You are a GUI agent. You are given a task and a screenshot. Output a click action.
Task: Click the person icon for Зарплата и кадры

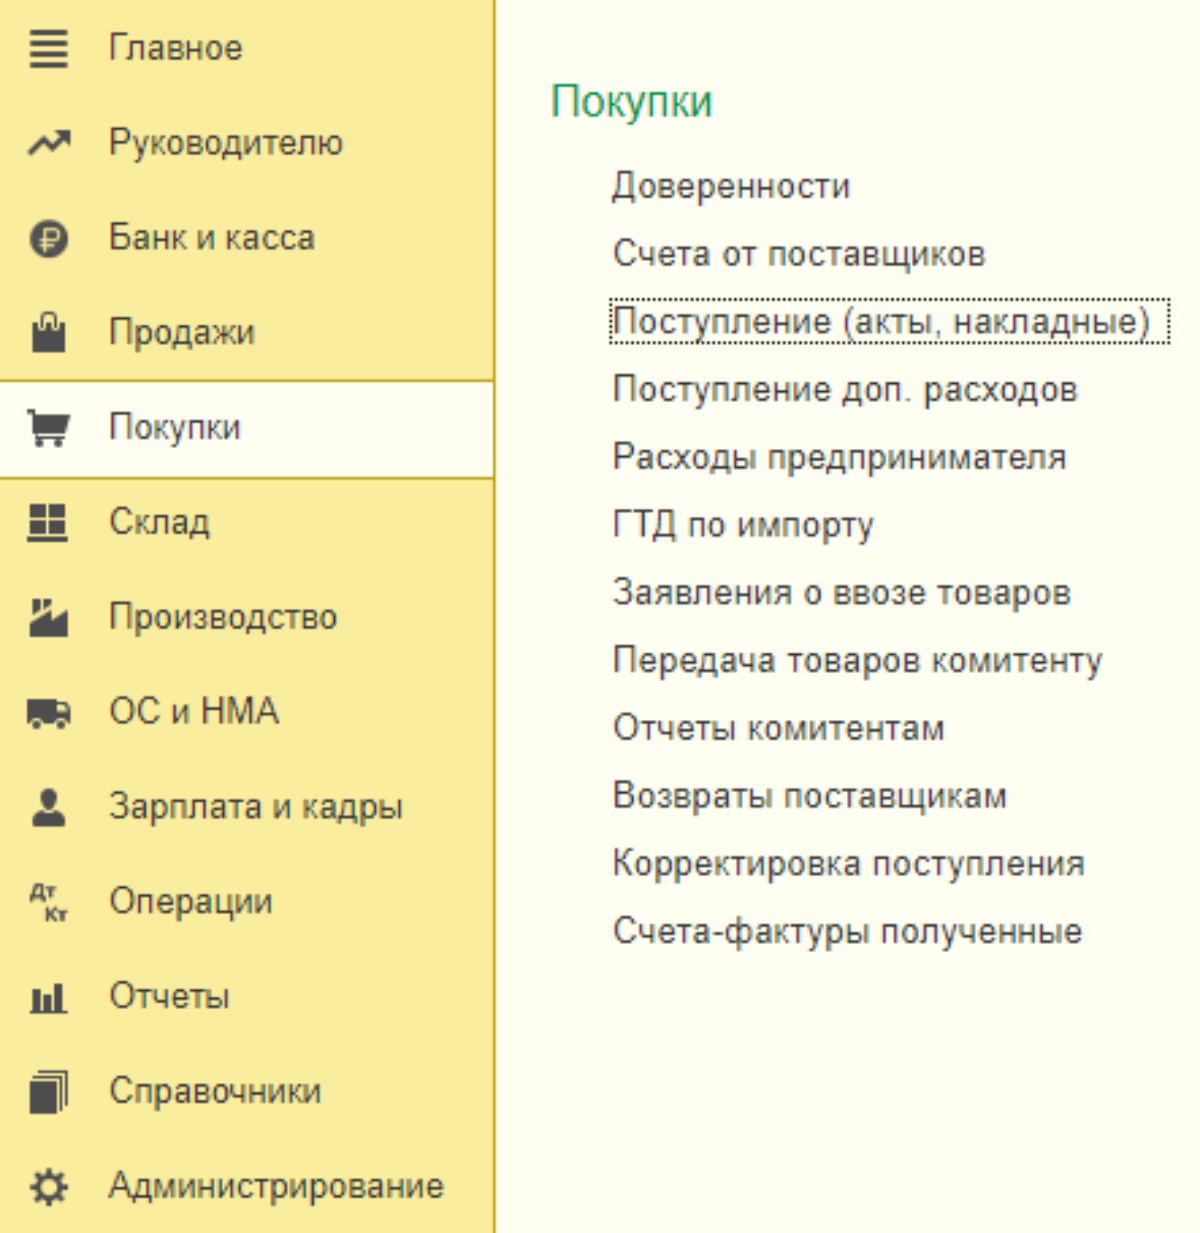[x=49, y=807]
